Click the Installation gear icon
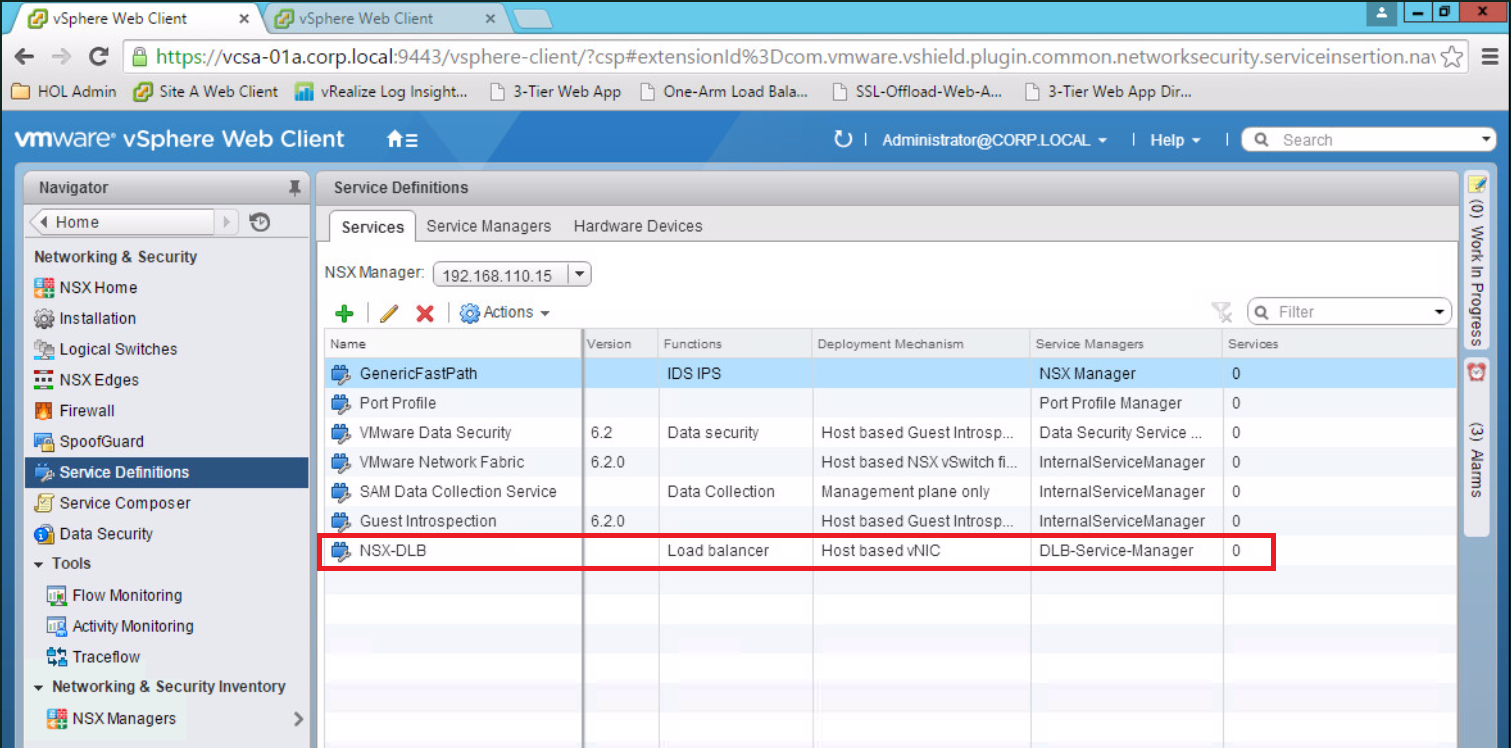This screenshot has width=1511, height=748. coord(44,319)
